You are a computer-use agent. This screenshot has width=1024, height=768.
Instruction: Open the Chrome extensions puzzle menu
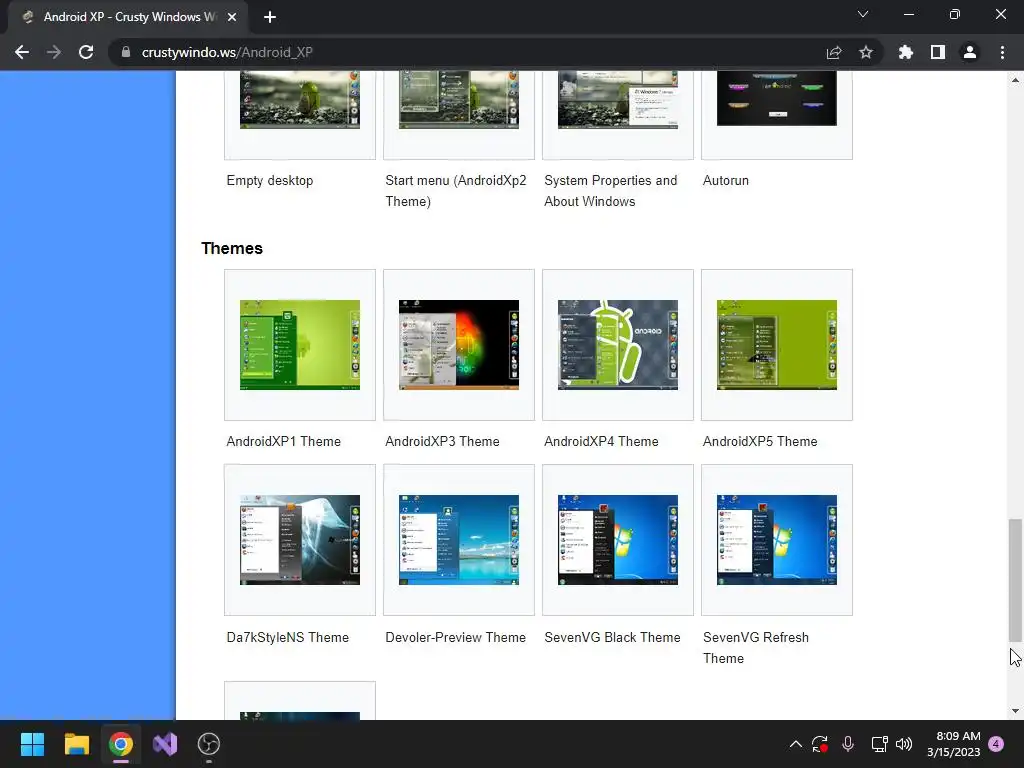(x=906, y=52)
